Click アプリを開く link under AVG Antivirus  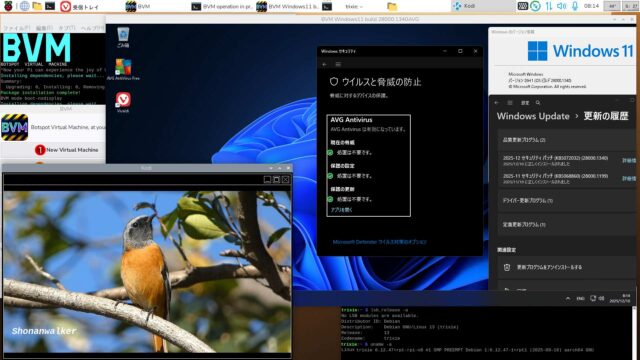(341, 210)
